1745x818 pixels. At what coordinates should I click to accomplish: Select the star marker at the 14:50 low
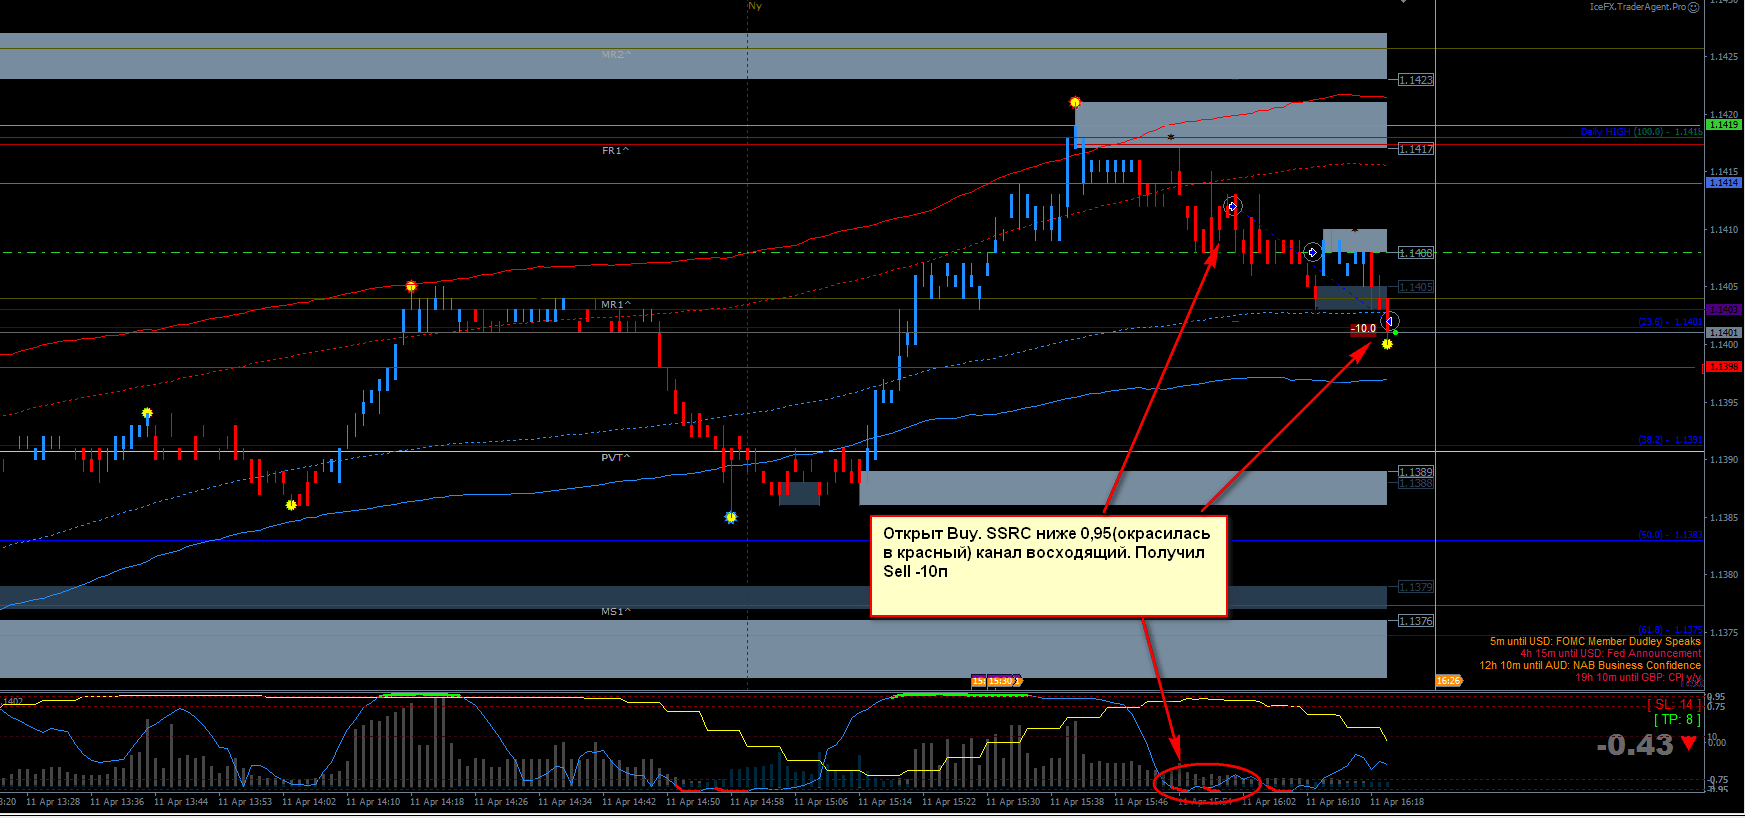tap(731, 517)
